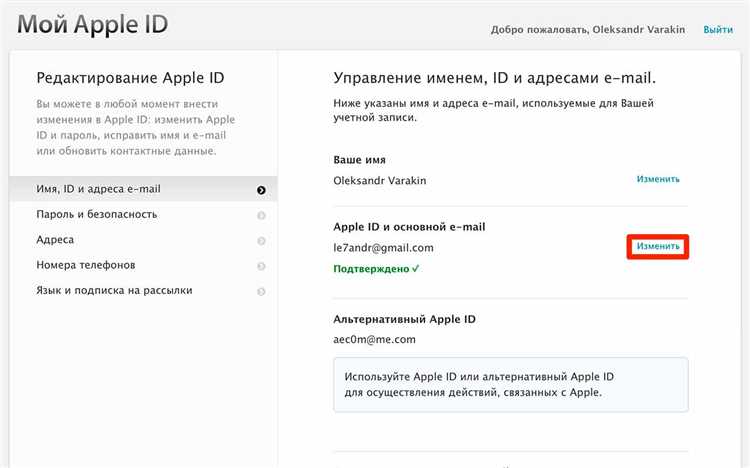750x468 pixels.
Task: Click the arrow icon beside Пароль и безопасность
Action: click(261, 215)
